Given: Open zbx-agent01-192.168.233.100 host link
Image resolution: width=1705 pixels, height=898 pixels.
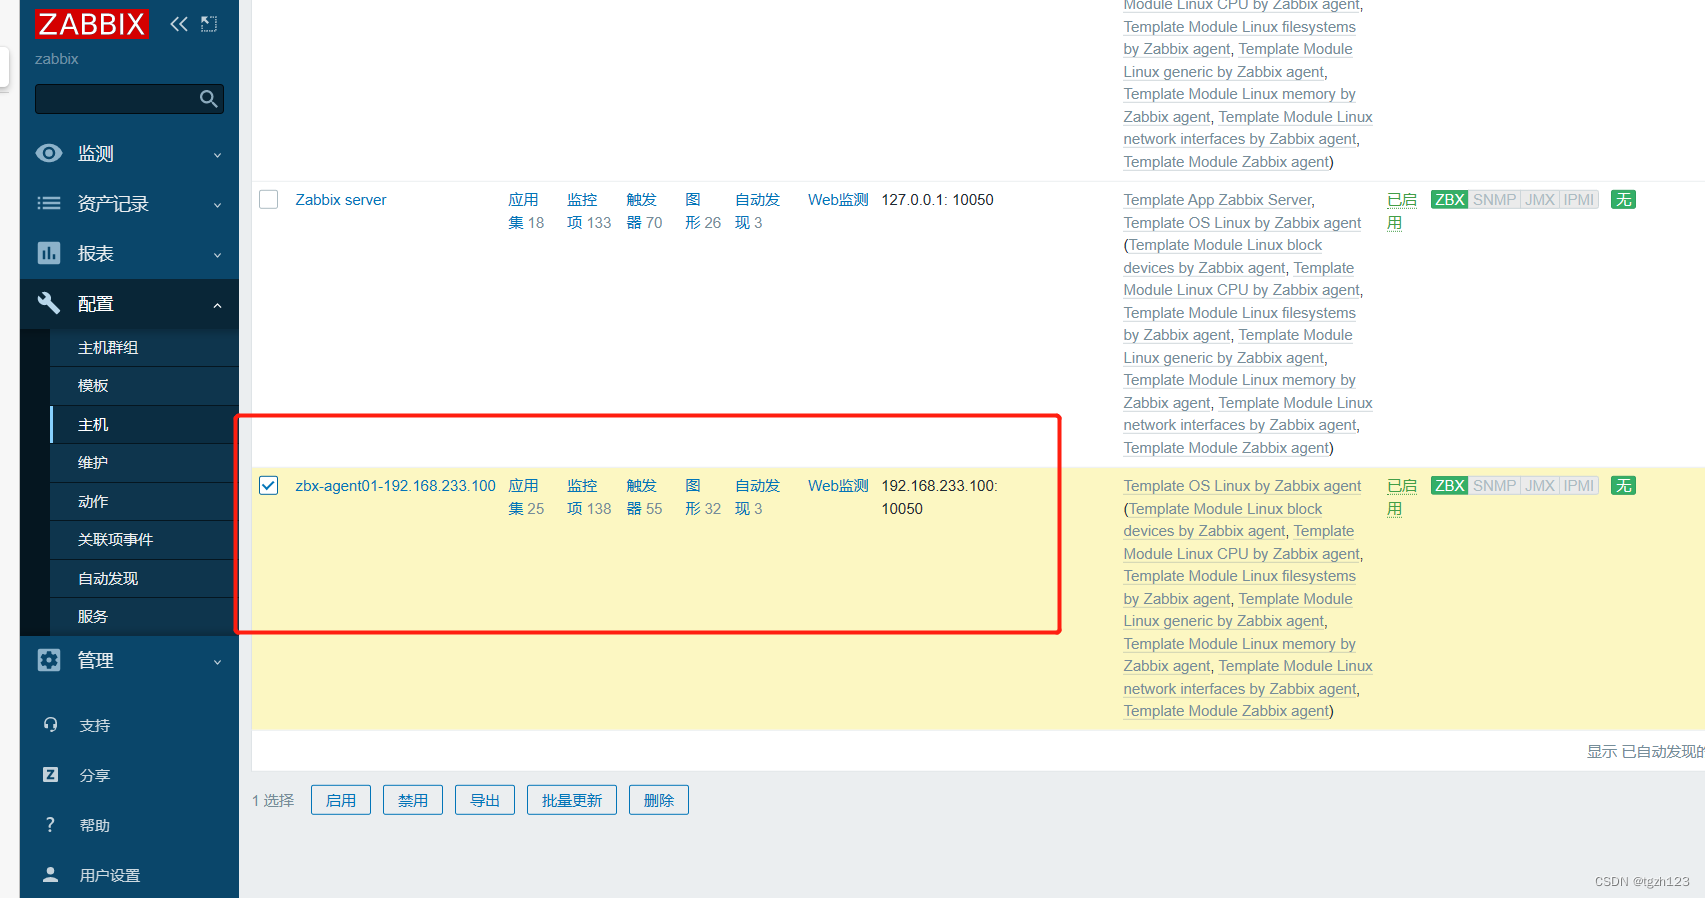Looking at the screenshot, I should click(x=395, y=486).
